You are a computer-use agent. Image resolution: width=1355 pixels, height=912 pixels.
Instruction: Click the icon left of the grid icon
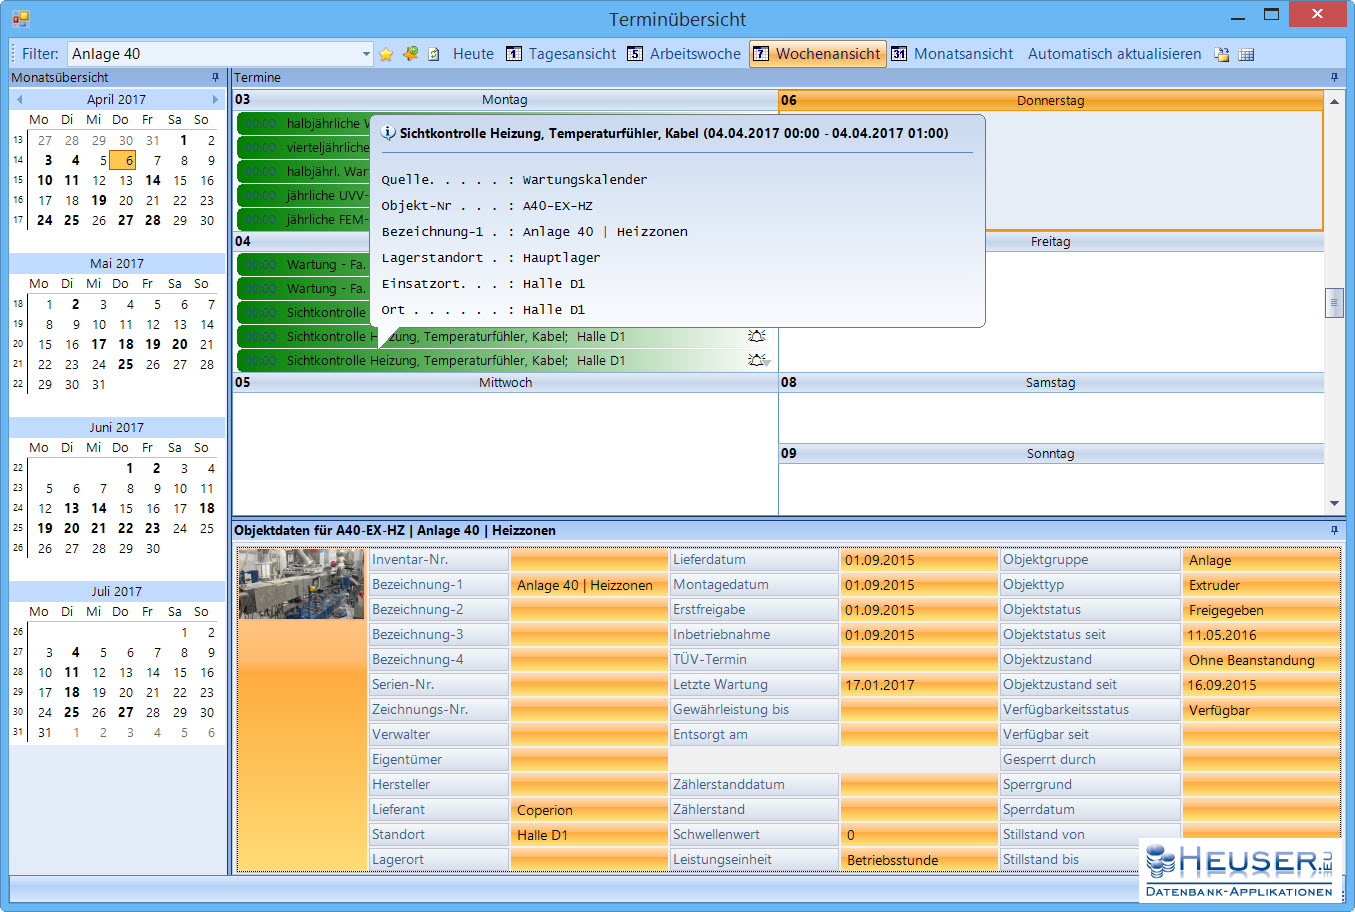1221,54
